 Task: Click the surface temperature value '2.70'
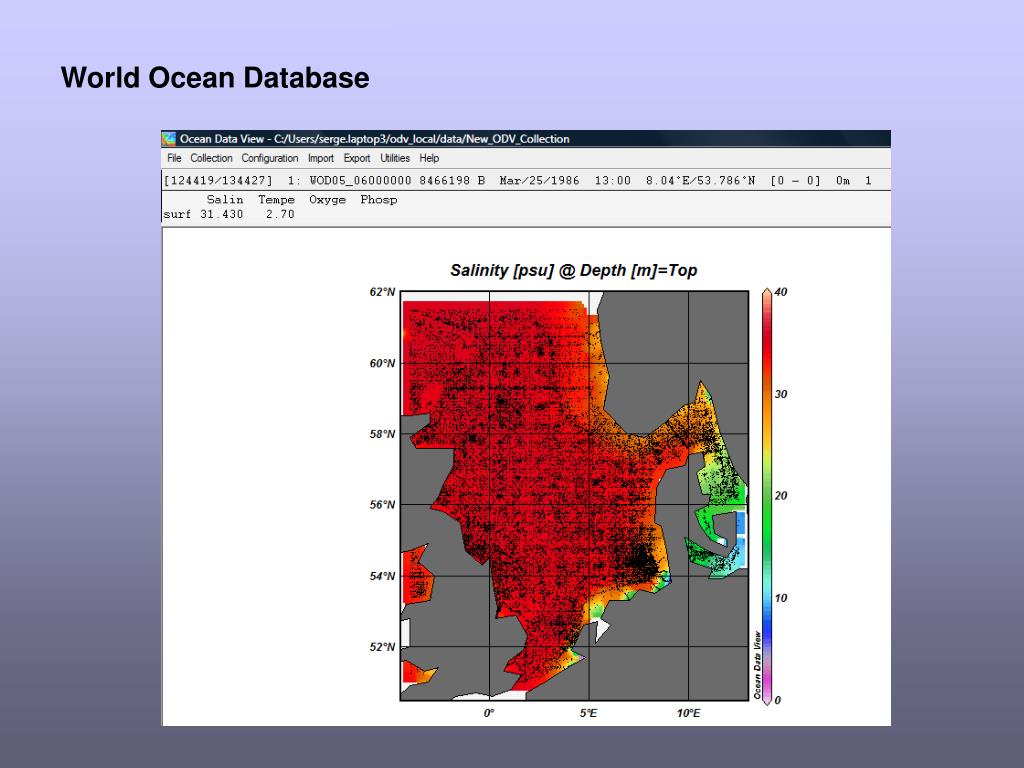pyautogui.click(x=280, y=214)
